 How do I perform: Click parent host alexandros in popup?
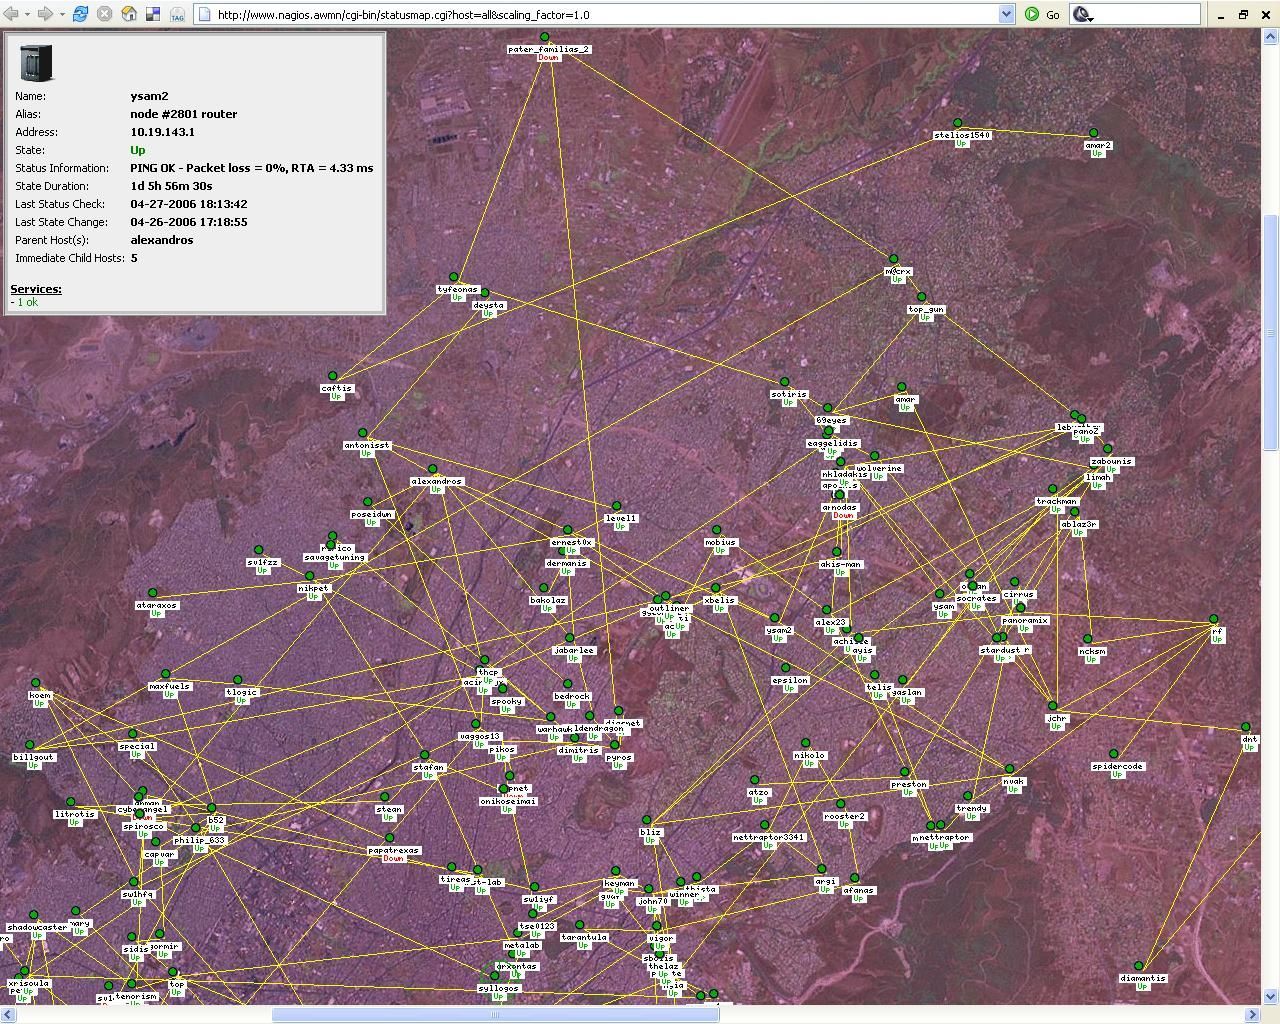(162, 240)
